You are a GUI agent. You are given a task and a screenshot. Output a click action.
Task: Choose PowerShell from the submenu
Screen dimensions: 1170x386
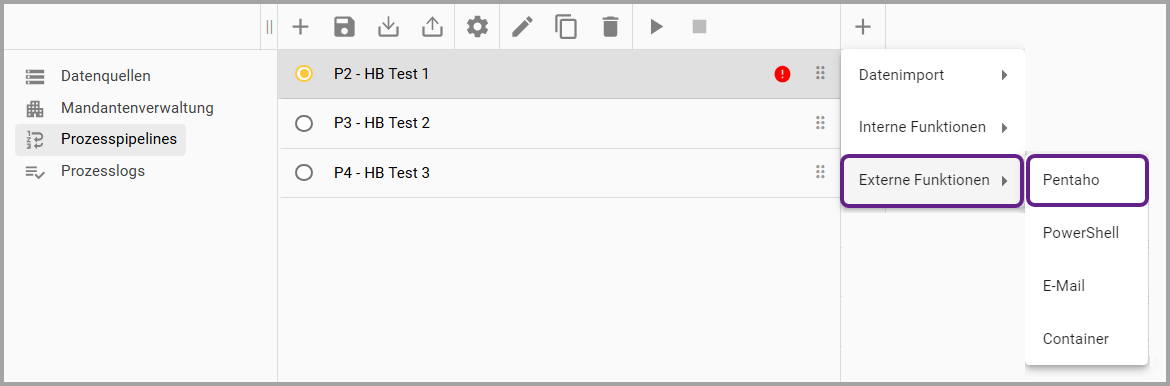[x=1086, y=233]
